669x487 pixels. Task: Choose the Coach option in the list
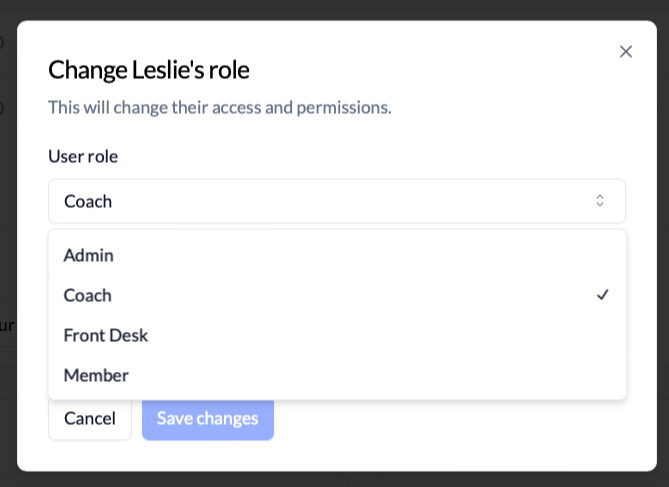337,295
